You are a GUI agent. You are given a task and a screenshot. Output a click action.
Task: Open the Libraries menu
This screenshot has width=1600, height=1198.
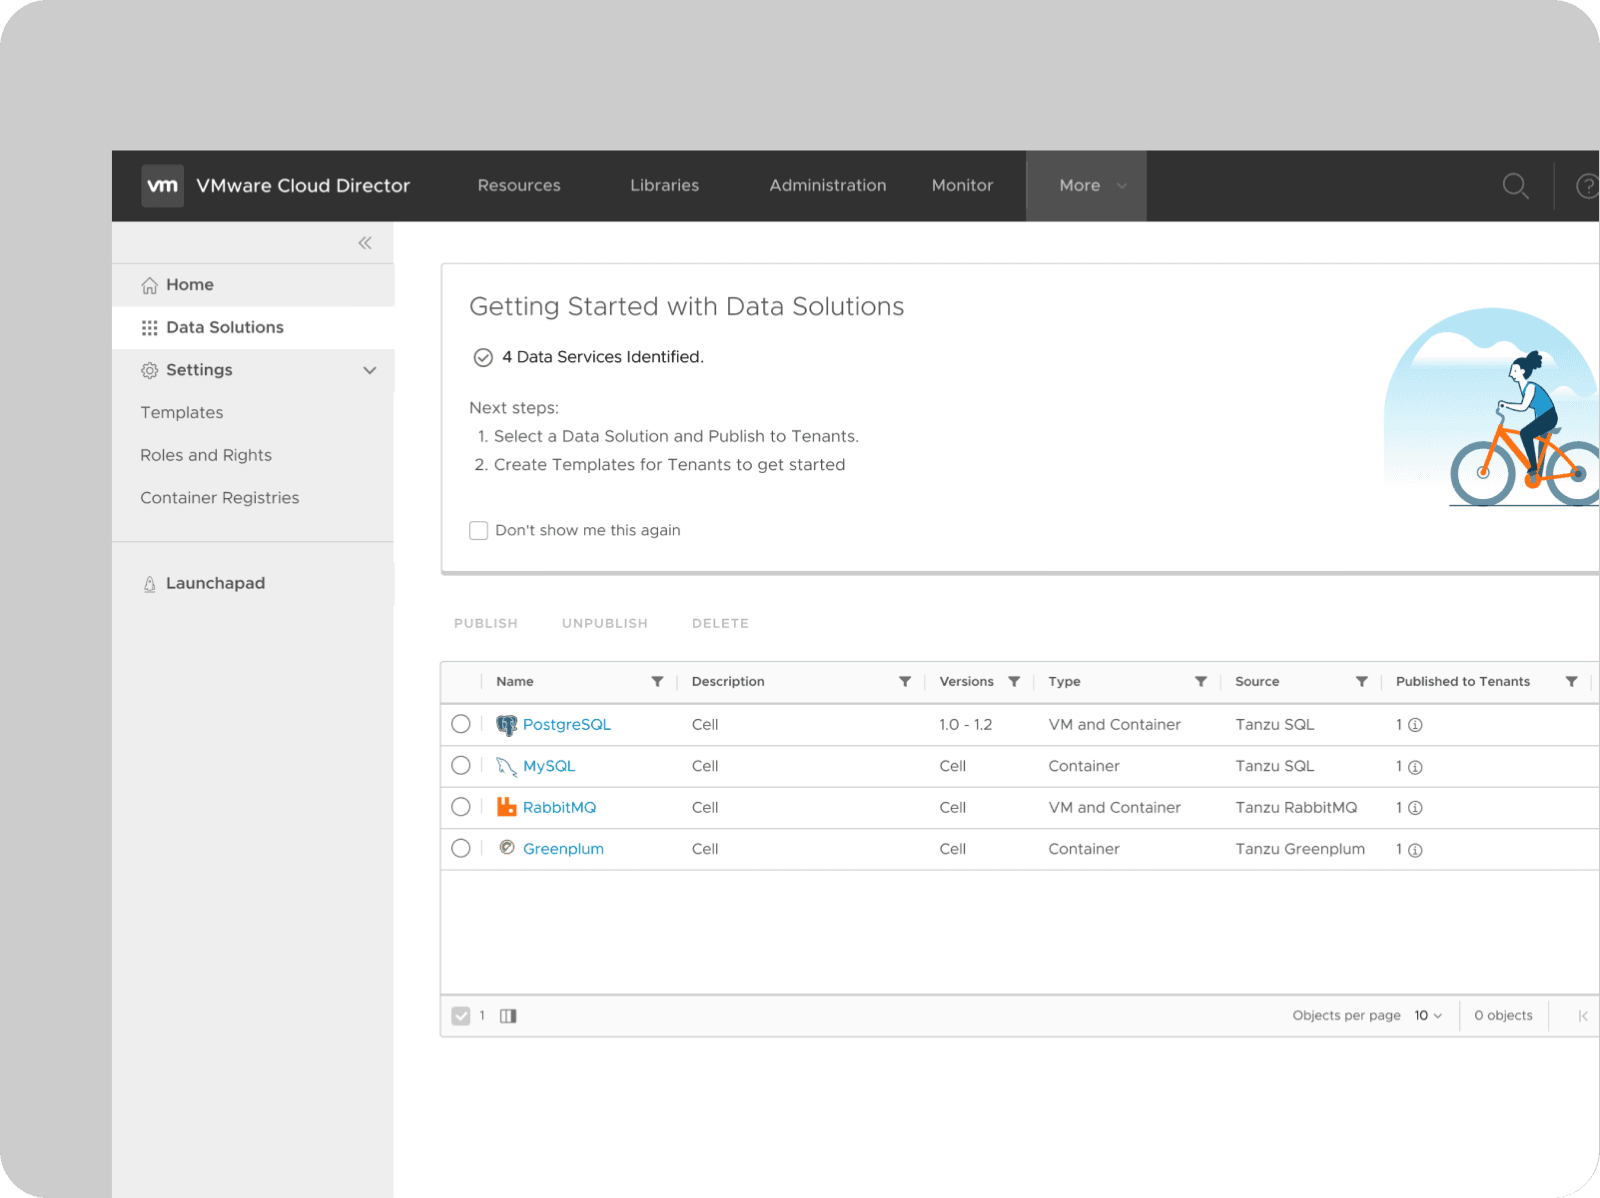pyautogui.click(x=665, y=186)
